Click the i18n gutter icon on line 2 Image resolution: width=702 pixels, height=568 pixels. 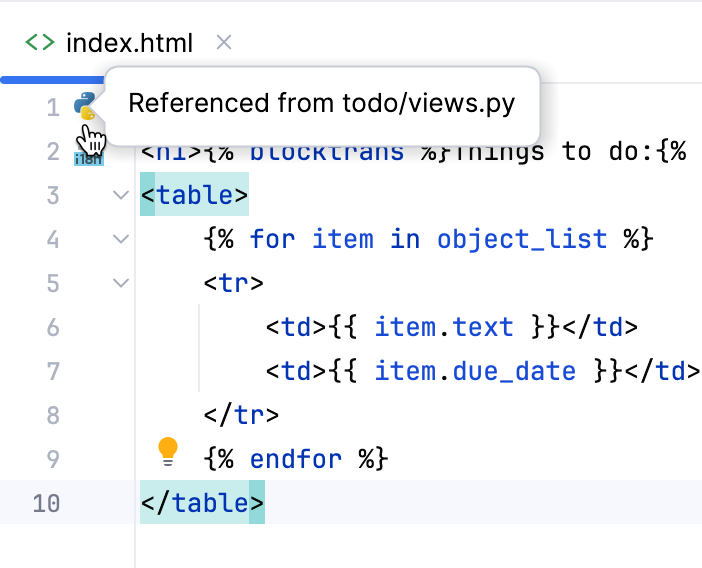[86, 155]
